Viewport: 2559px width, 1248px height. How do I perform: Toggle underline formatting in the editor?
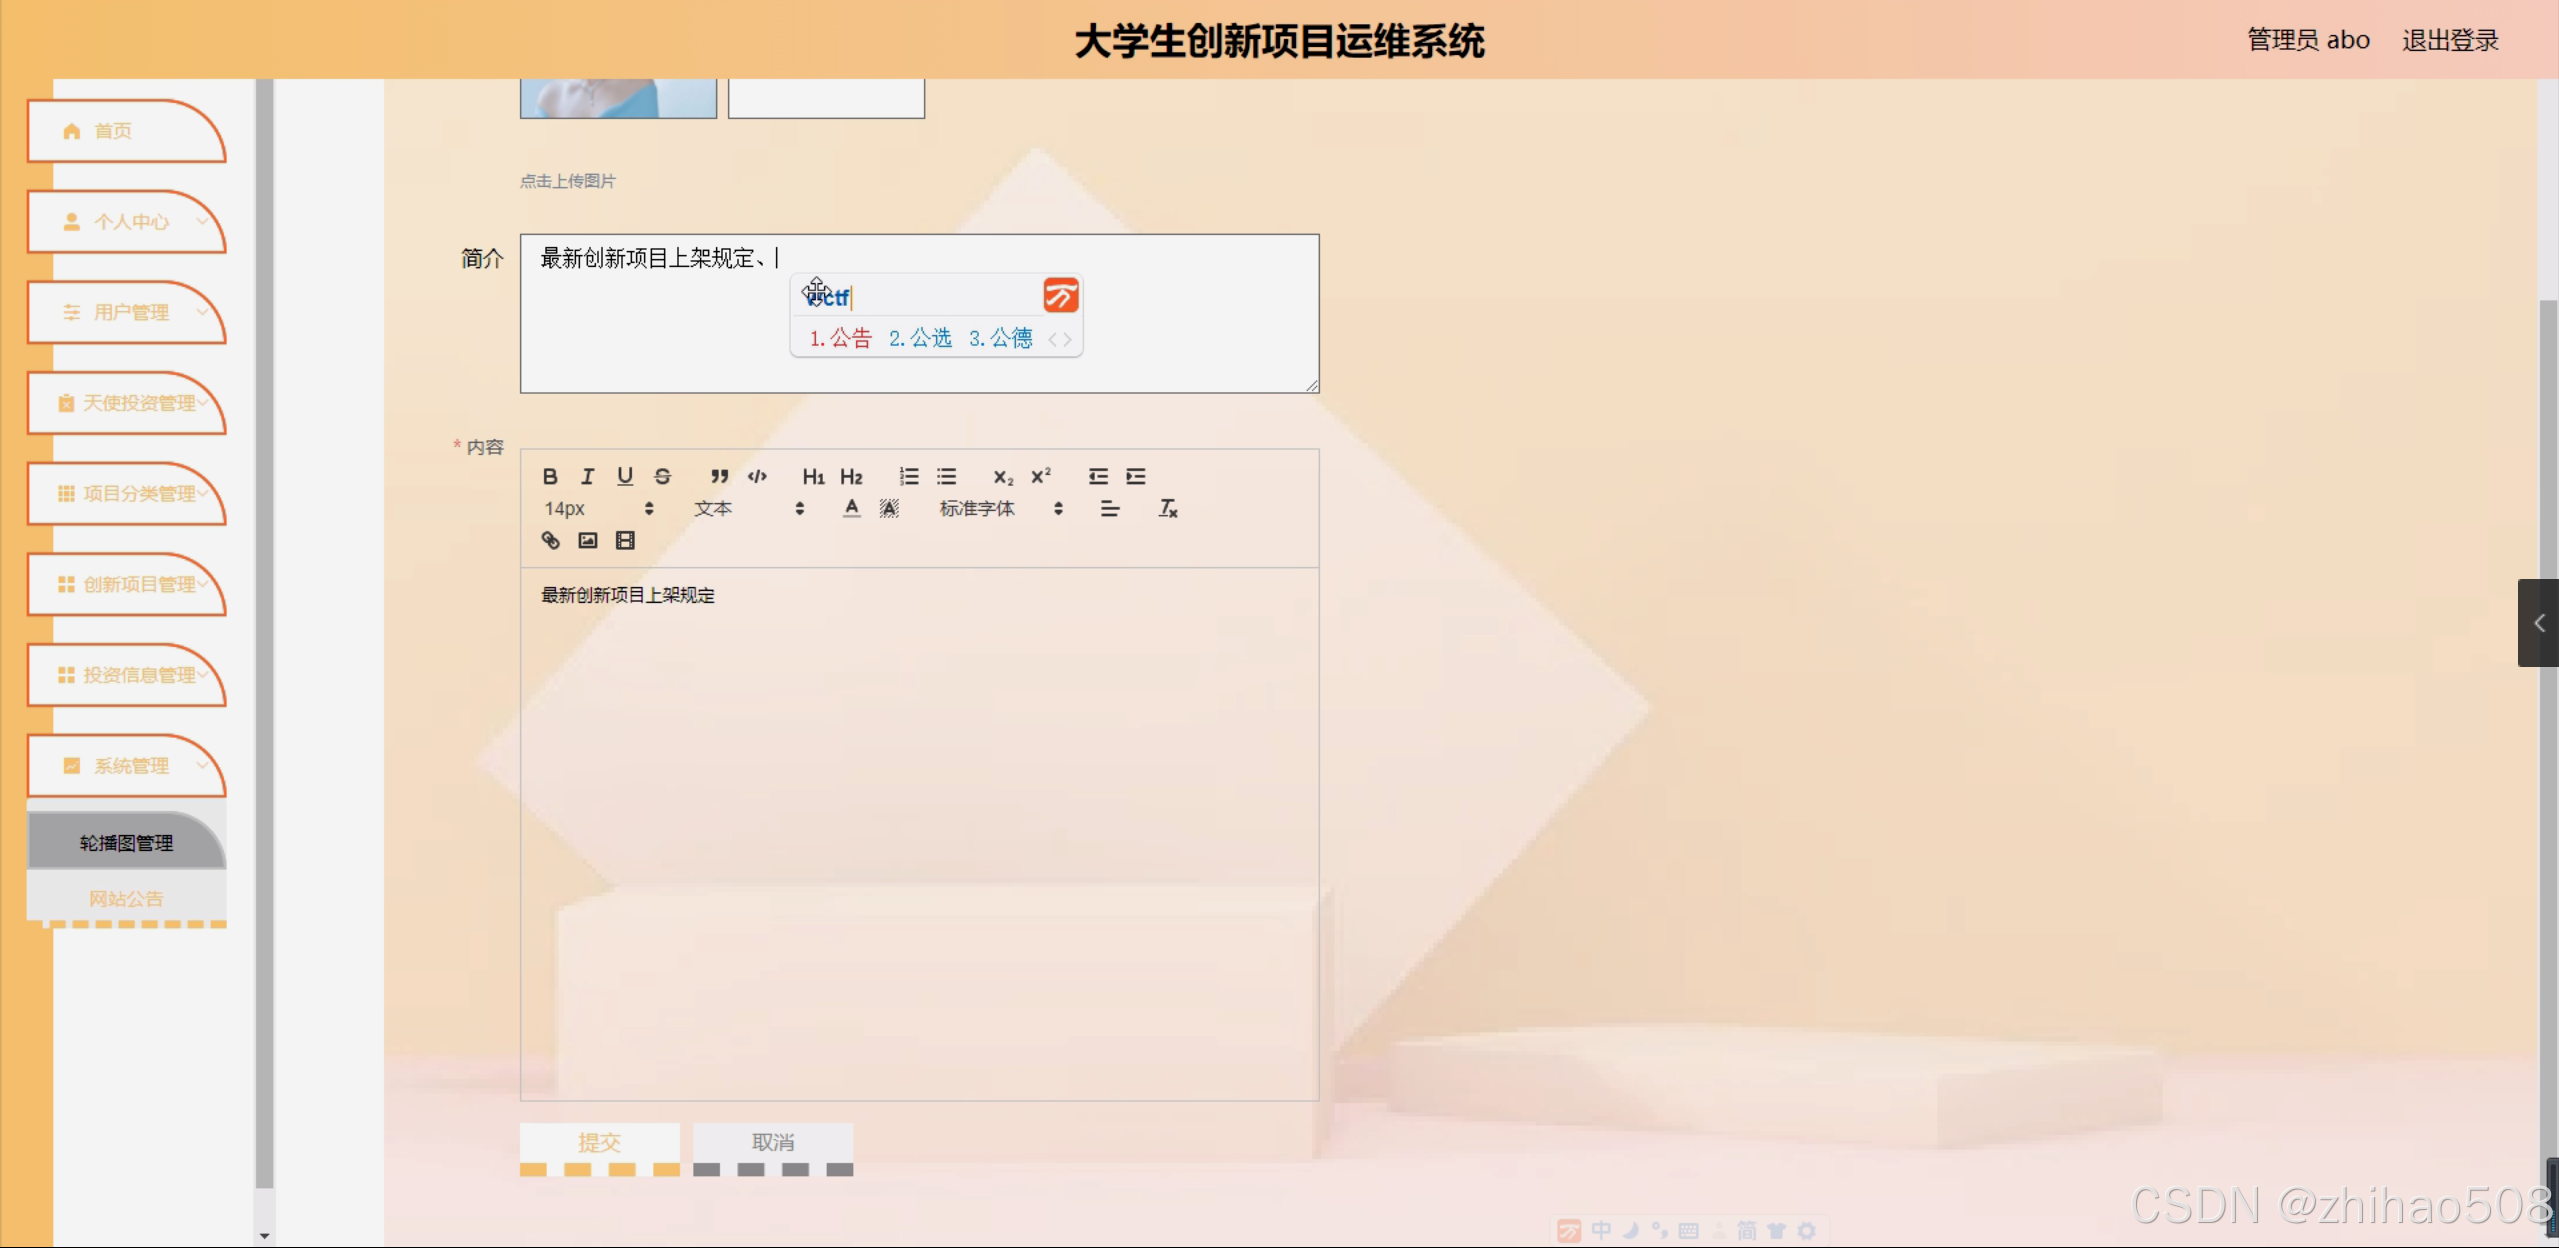[625, 476]
